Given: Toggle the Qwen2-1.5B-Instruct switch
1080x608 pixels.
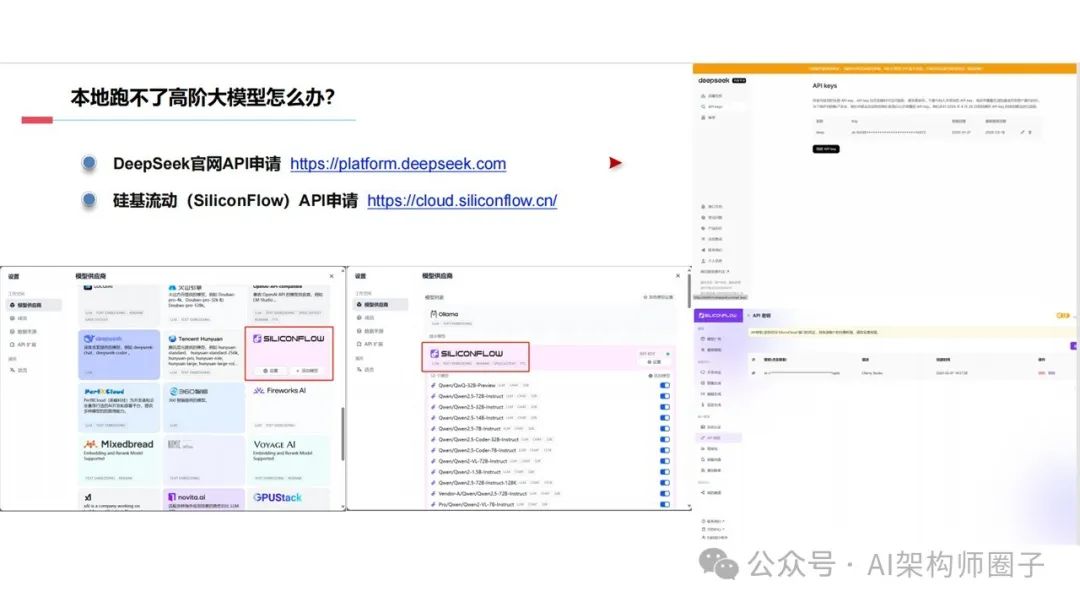Looking at the screenshot, I should [665, 472].
